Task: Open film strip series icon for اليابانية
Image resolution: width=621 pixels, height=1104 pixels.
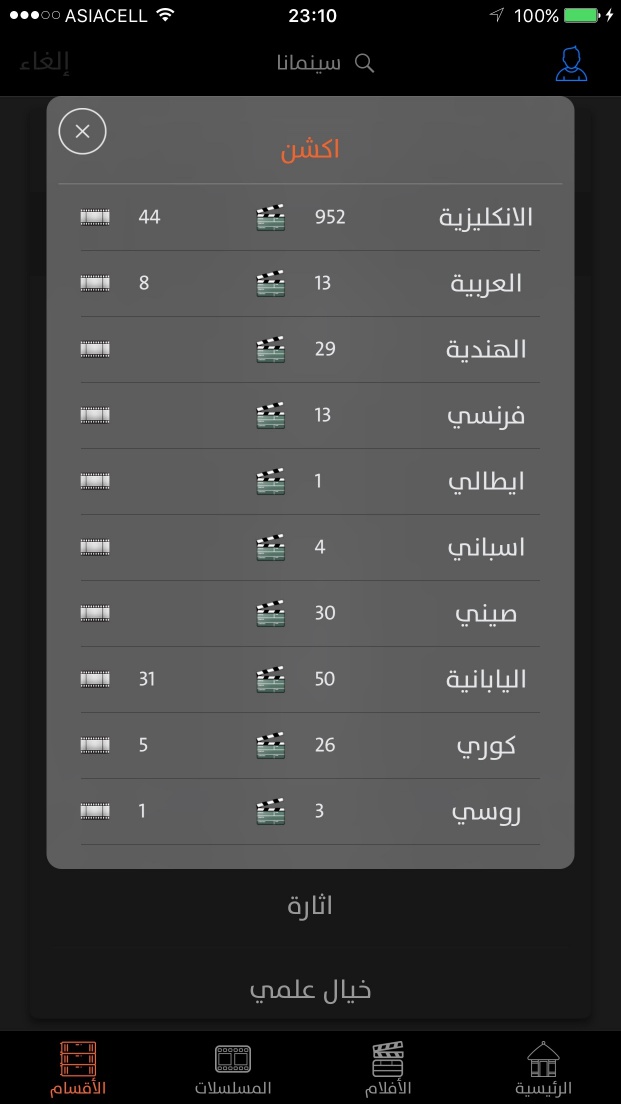Action: tap(95, 679)
